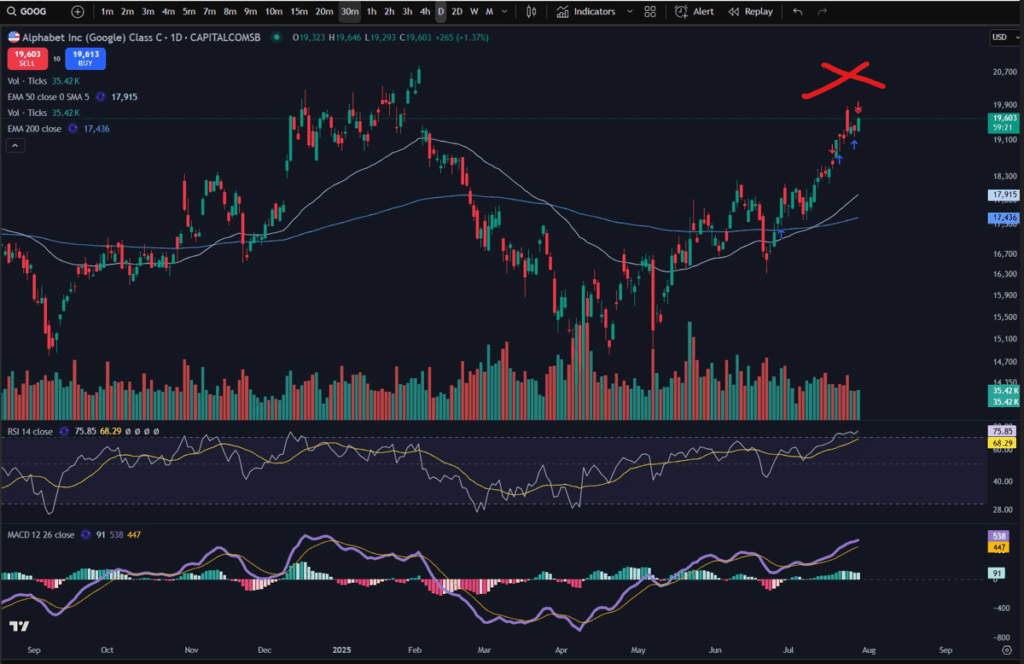
Task: Open the candlestick chart type selector
Action: (532, 12)
